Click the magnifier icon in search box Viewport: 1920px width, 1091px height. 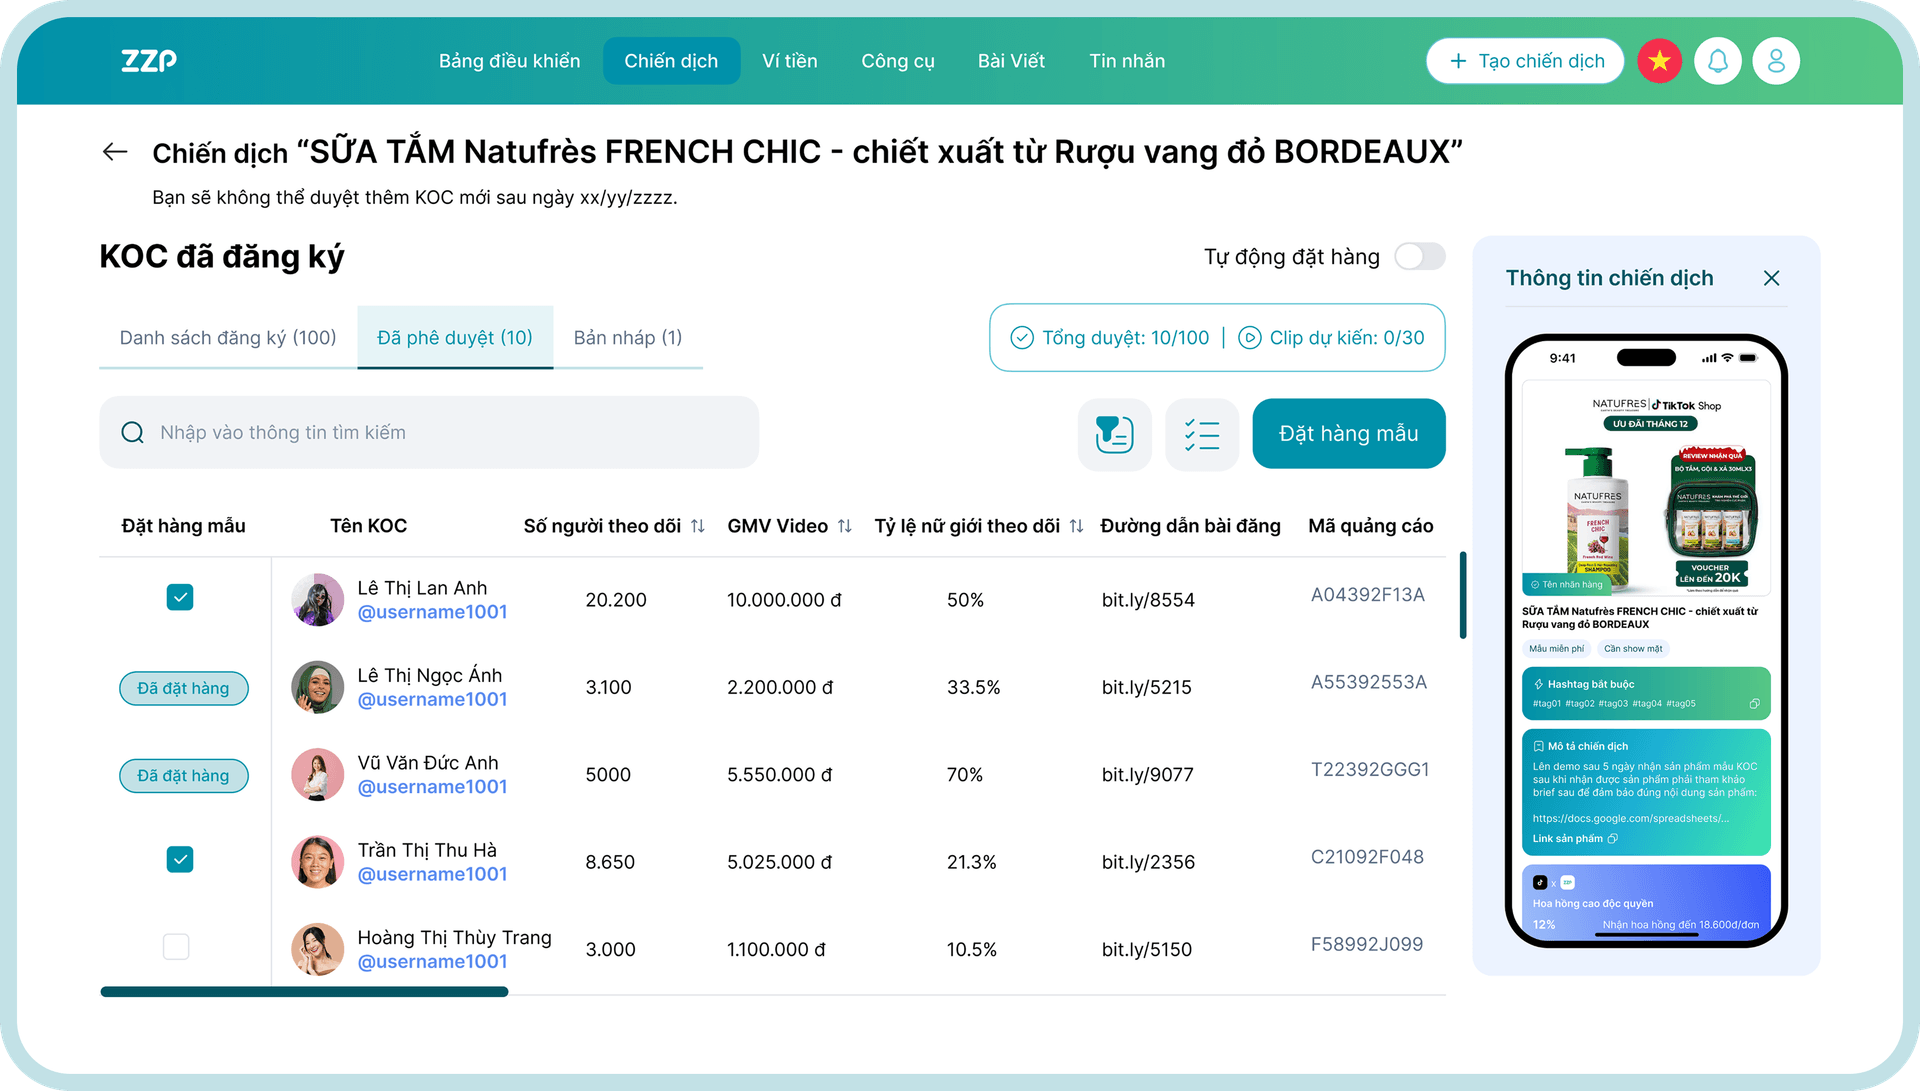coord(132,433)
